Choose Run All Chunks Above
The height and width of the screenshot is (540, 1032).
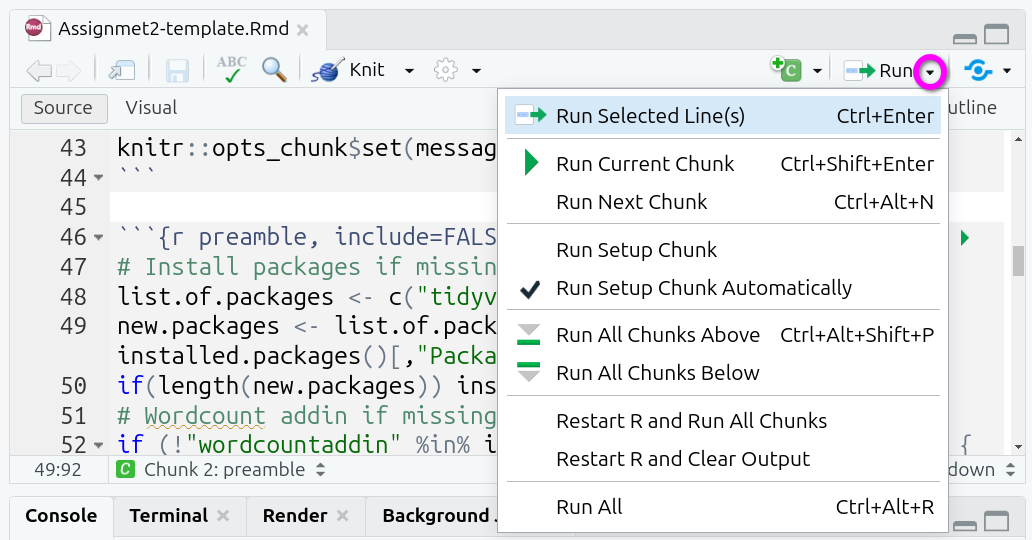[723, 335]
